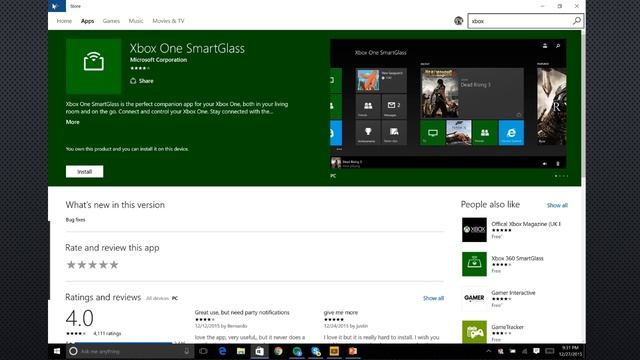
Task: Click the 4,111 ratings count
Action: click(107, 333)
